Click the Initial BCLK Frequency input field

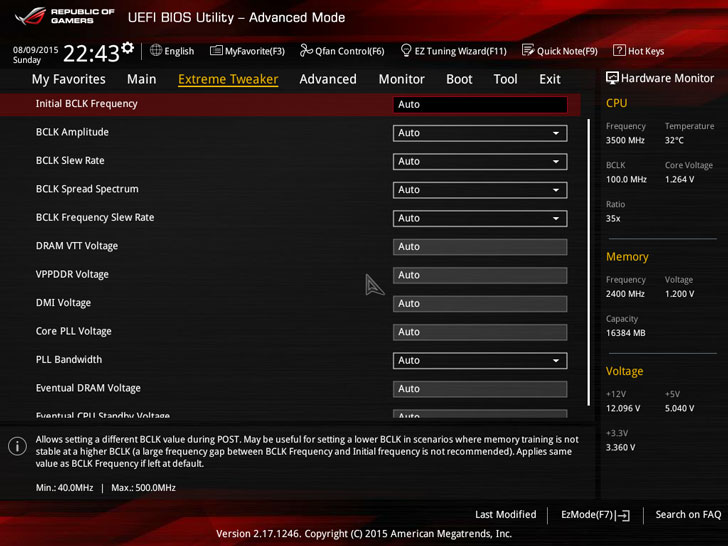pos(480,104)
